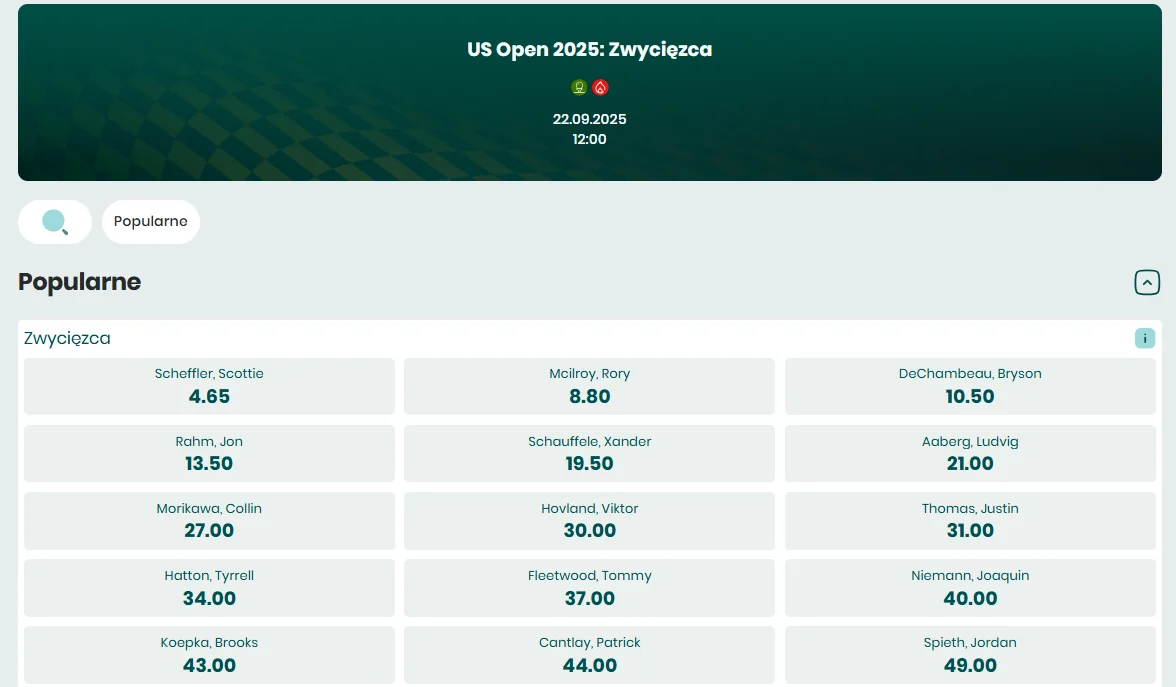Open the search for players

click(x=55, y=222)
